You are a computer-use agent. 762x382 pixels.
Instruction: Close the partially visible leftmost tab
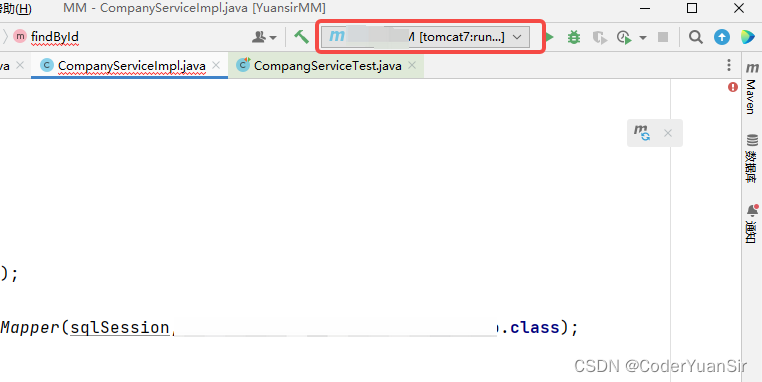coord(20,65)
